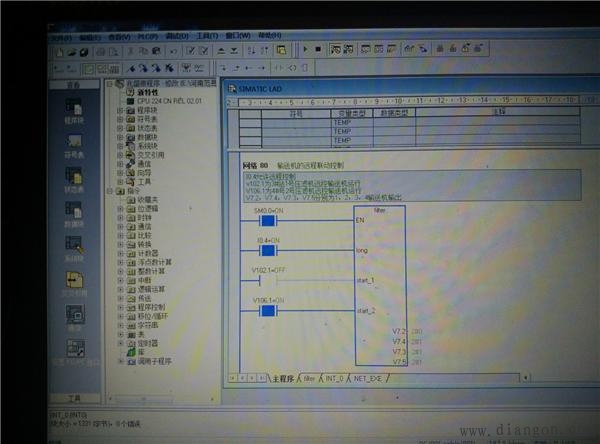Click the Save project disk icon
This screenshot has width=600, height=444.
[x=84, y=52]
